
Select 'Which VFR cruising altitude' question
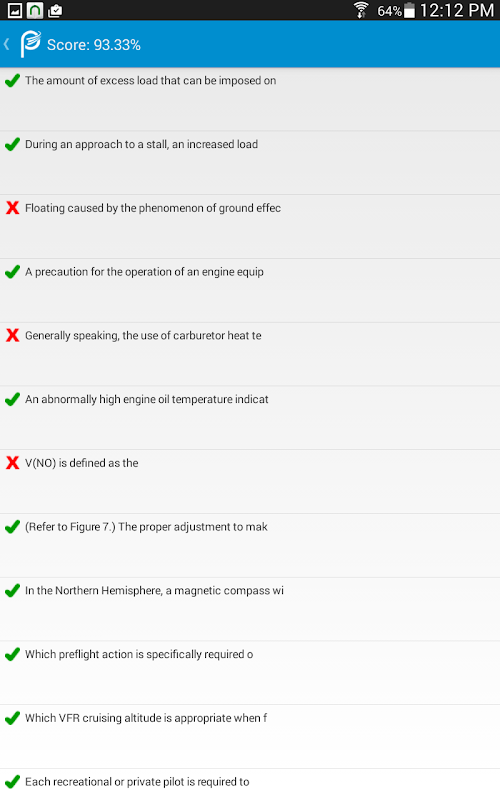pos(250,737)
